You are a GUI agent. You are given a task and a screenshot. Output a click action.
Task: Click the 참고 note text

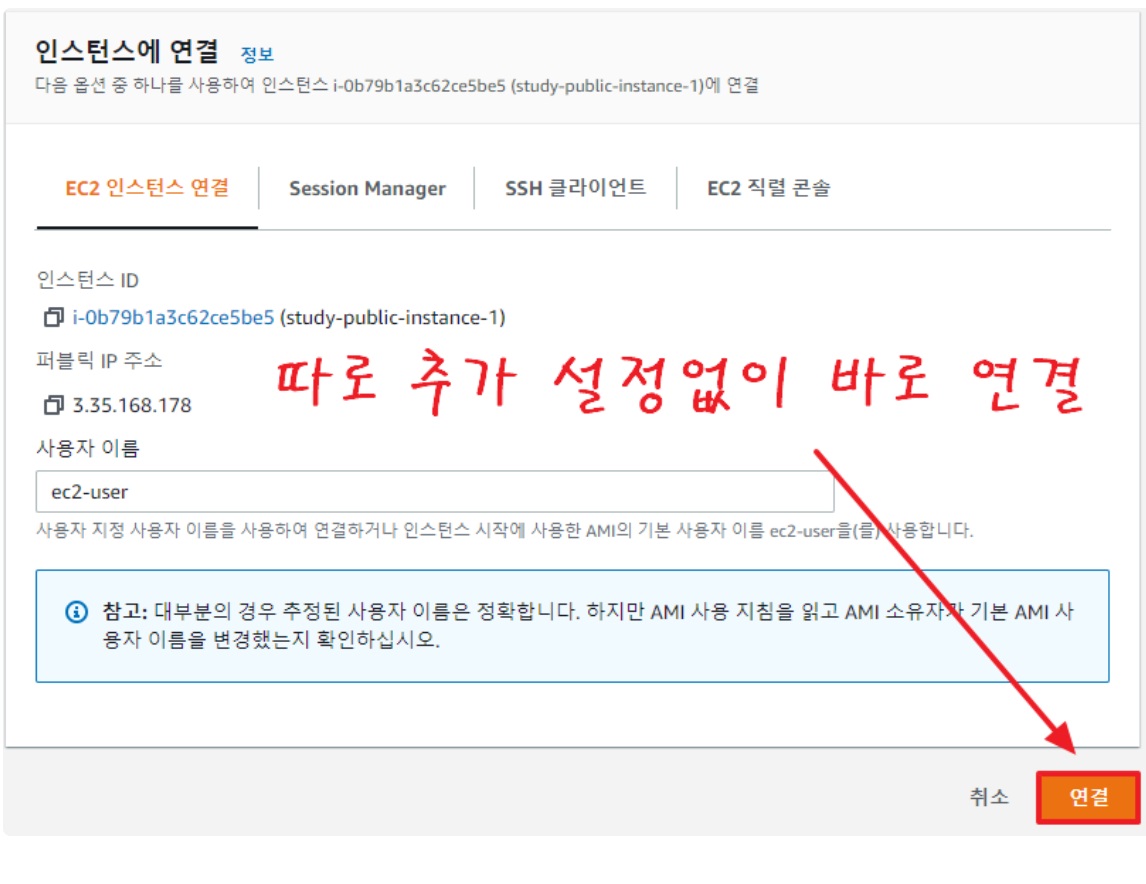(x=588, y=625)
